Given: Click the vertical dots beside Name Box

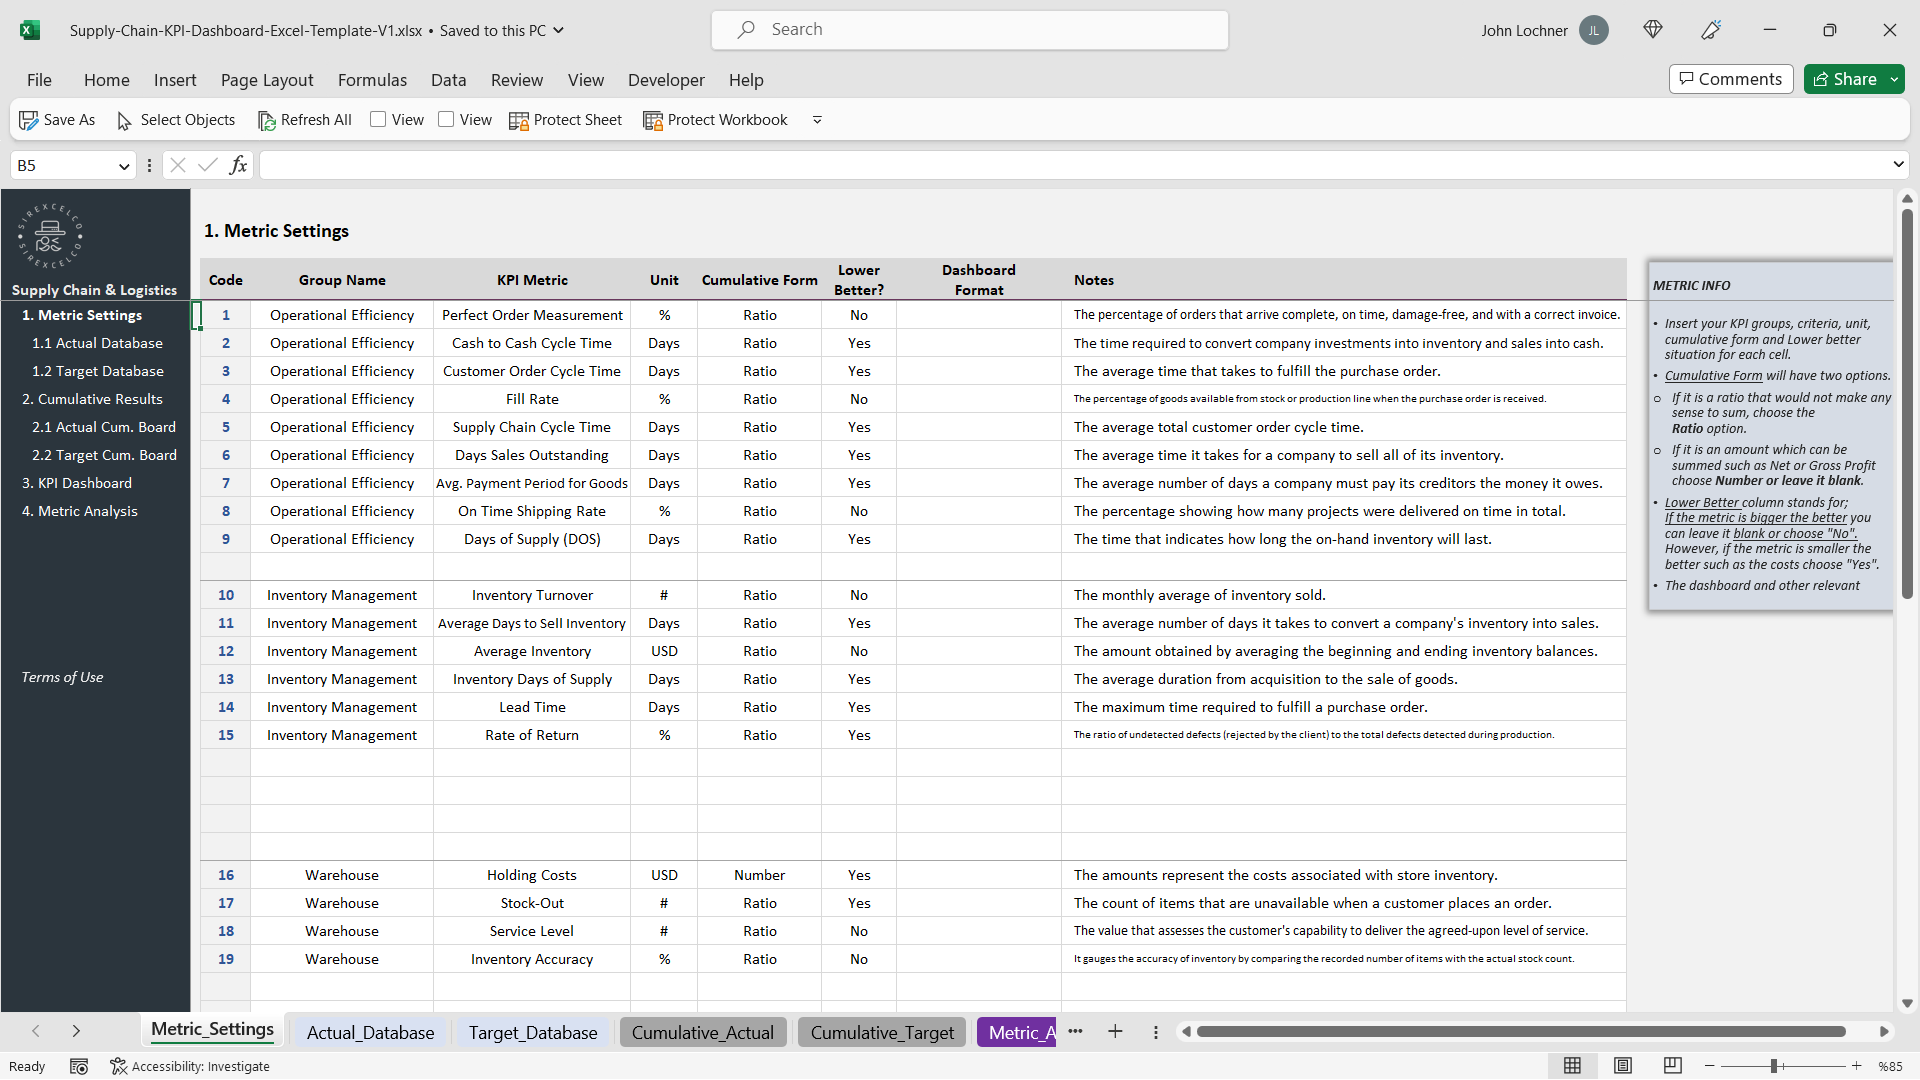Looking at the screenshot, I should point(149,166).
